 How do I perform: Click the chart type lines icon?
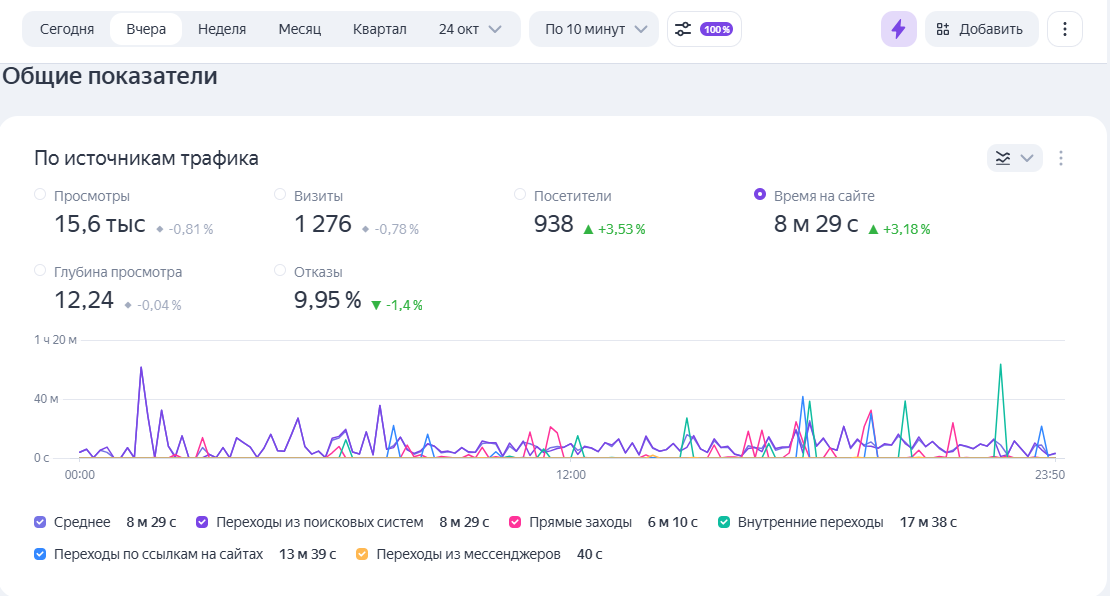(x=1003, y=158)
